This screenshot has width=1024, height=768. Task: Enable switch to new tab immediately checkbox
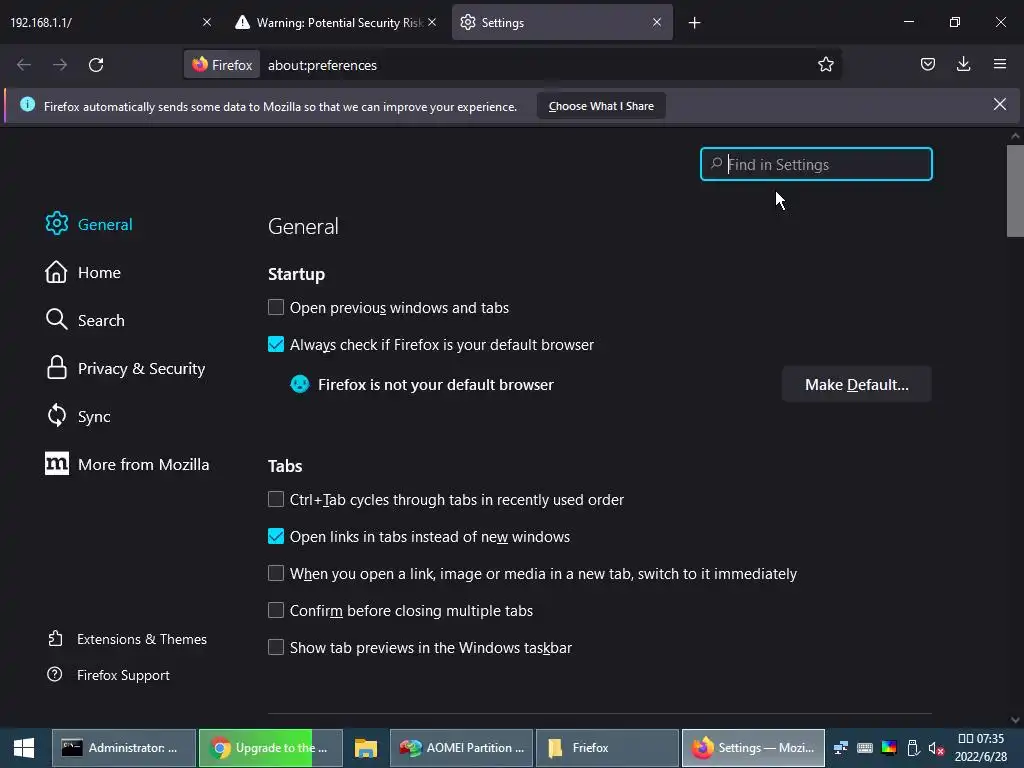click(276, 573)
